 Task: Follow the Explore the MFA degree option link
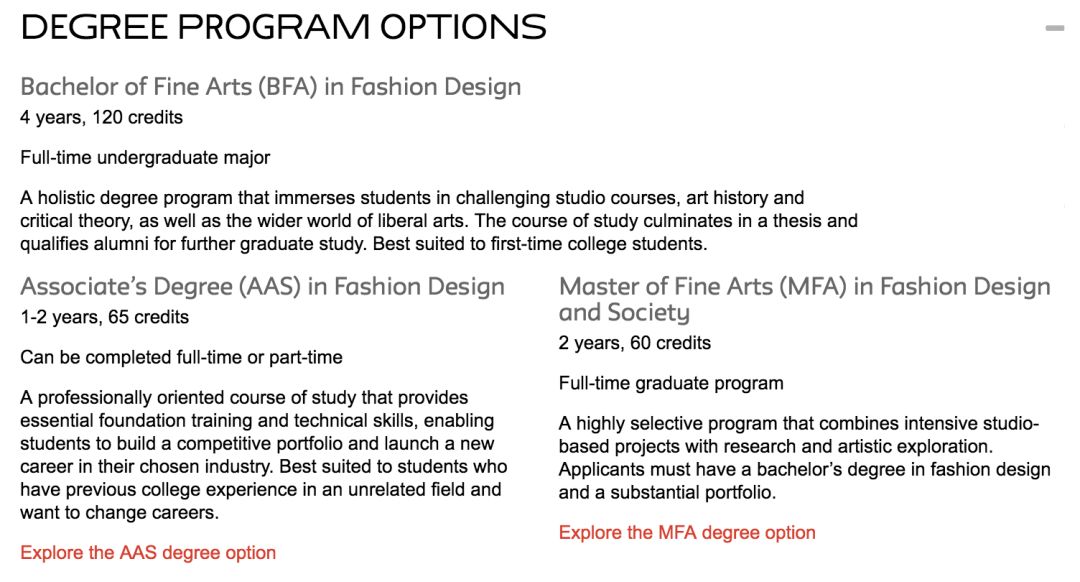(x=687, y=532)
